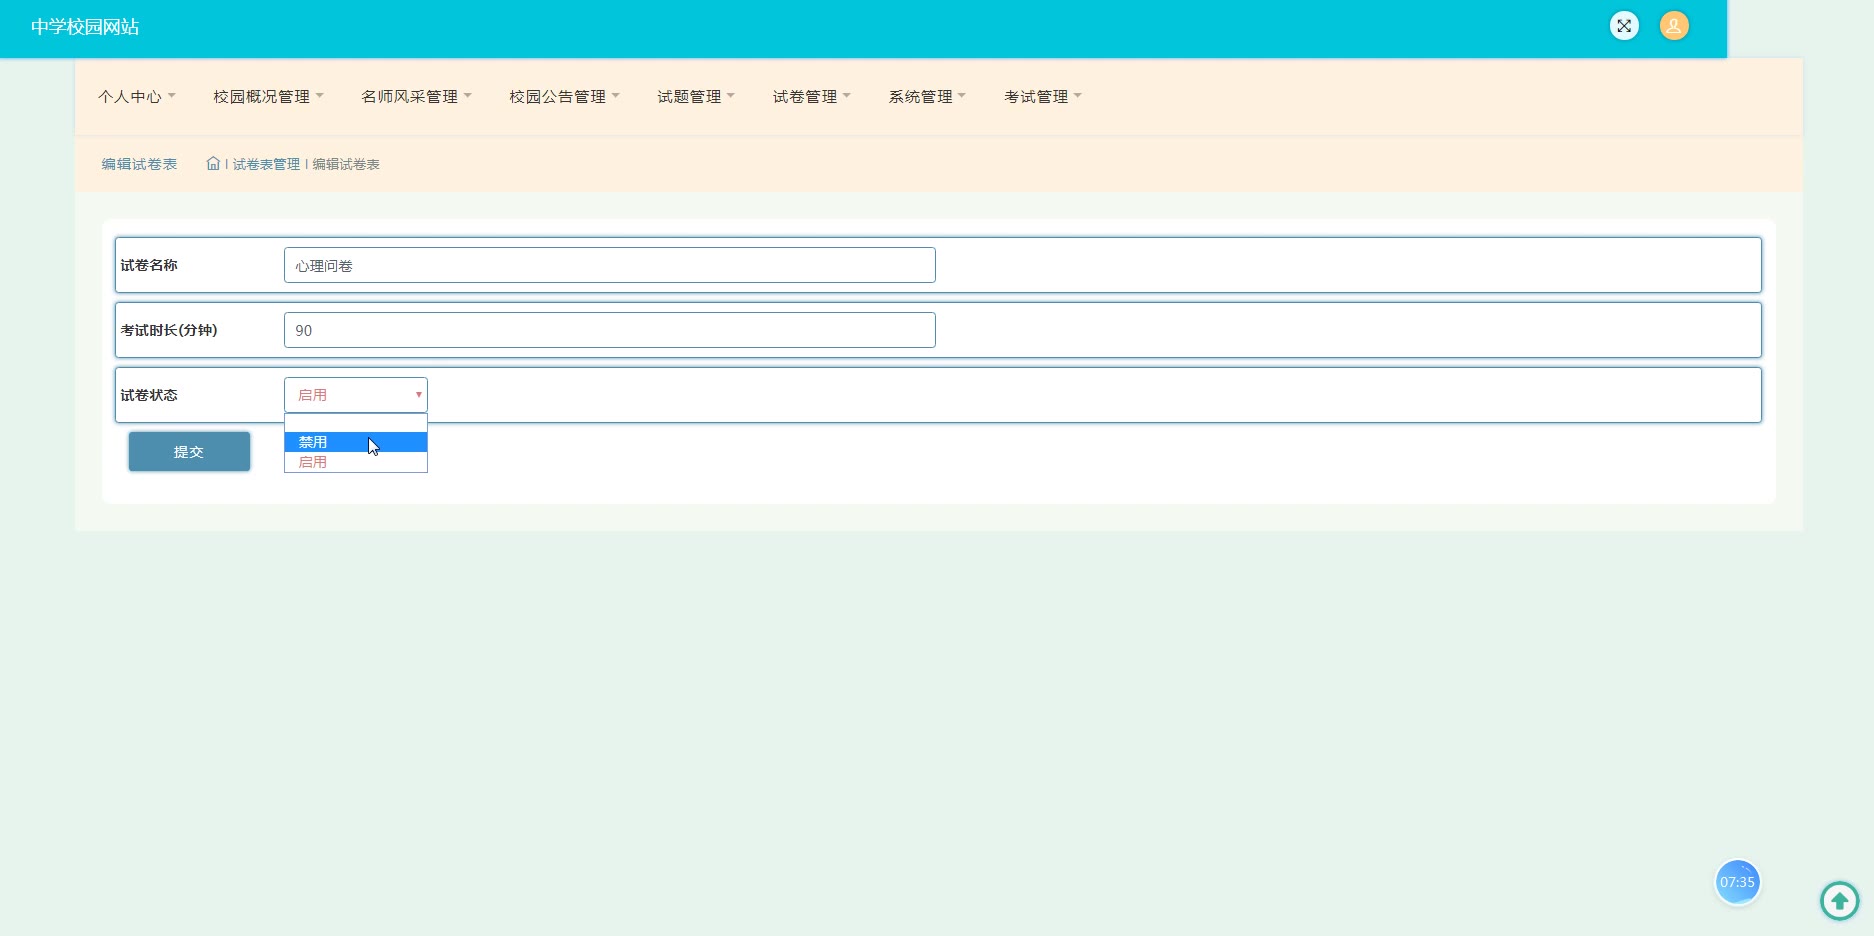1874x936 pixels.
Task: Choose 启用 option in the dropdown list
Action: click(x=356, y=462)
